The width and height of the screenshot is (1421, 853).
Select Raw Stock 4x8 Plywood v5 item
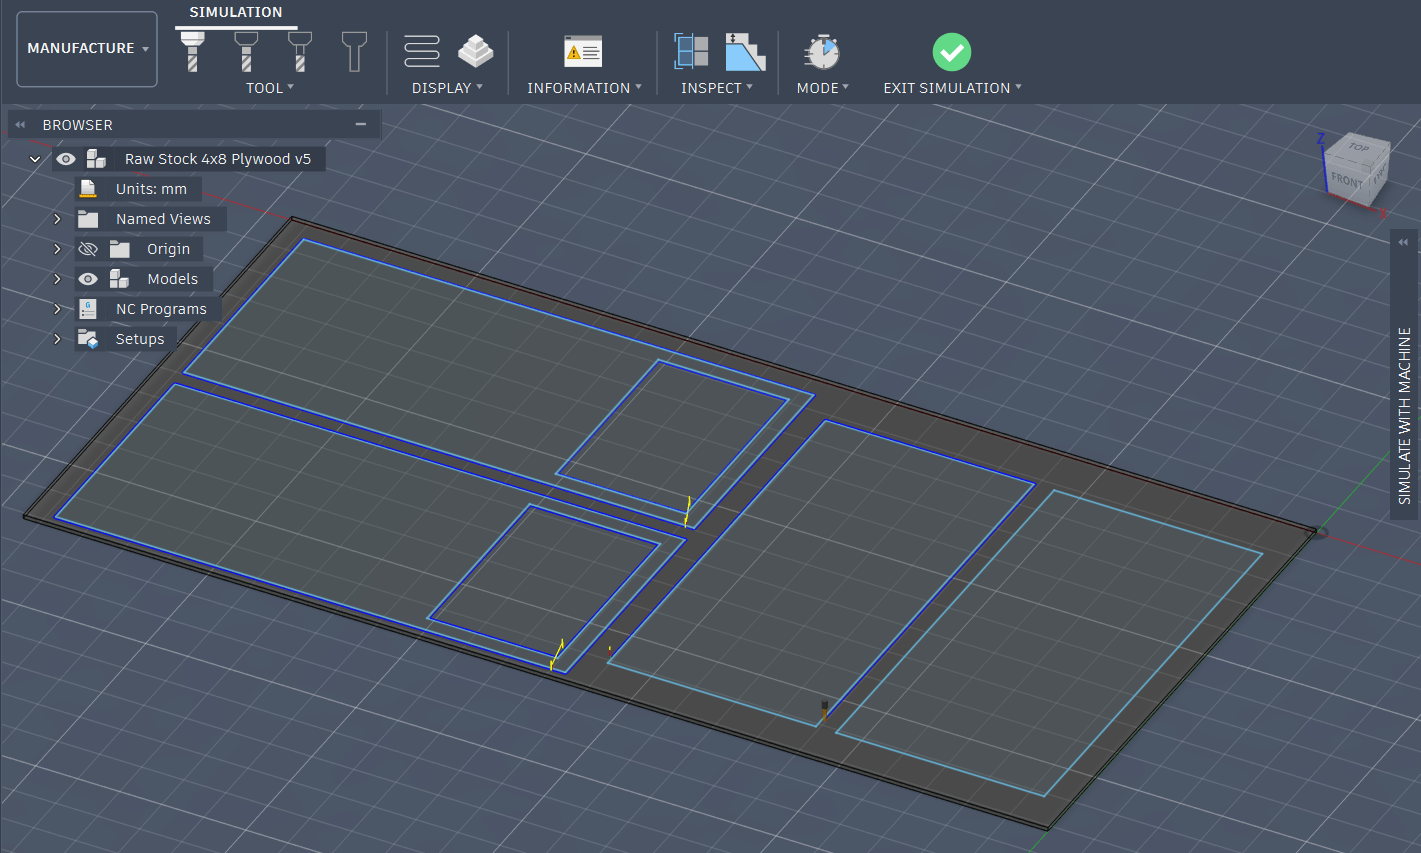(x=218, y=159)
